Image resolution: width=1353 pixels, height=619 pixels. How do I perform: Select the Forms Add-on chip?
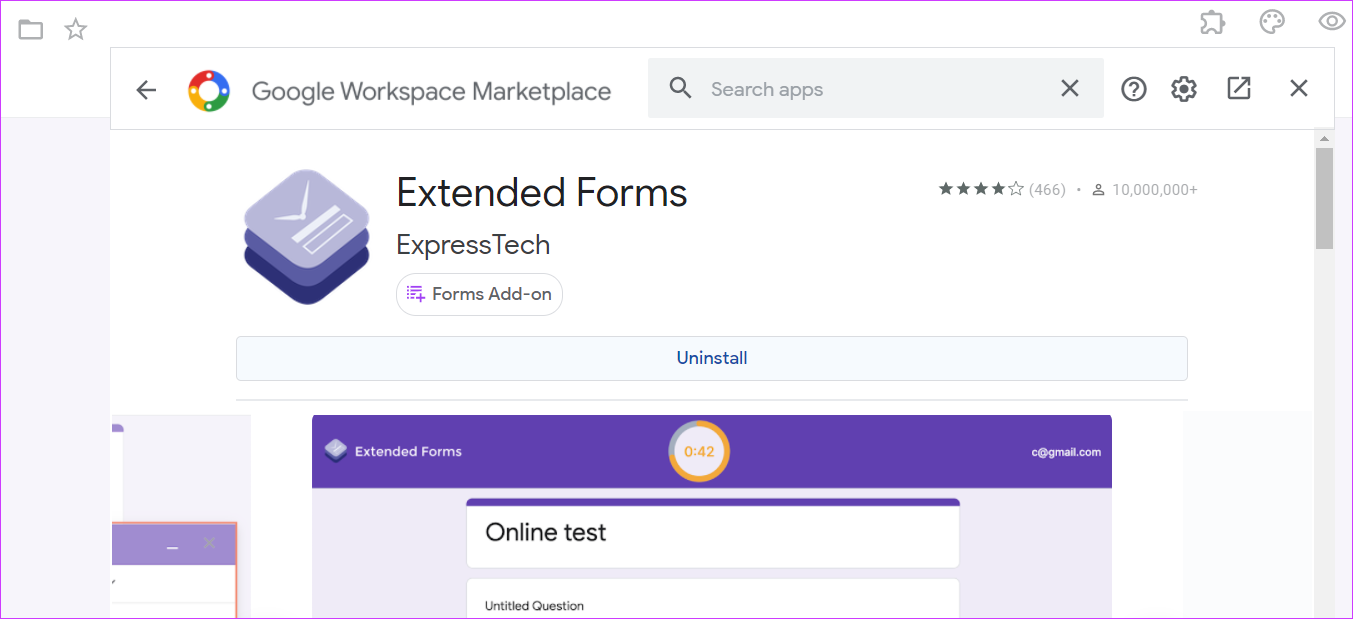click(x=480, y=294)
